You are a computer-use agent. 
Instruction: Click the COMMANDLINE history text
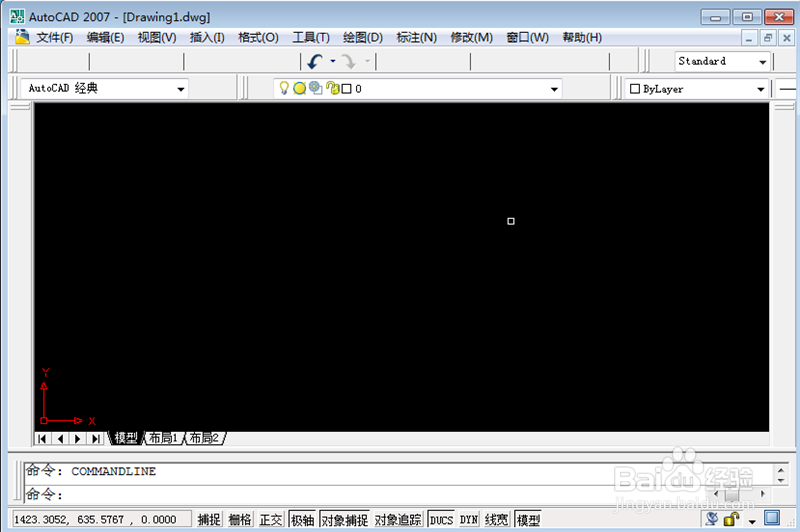[x=114, y=471]
